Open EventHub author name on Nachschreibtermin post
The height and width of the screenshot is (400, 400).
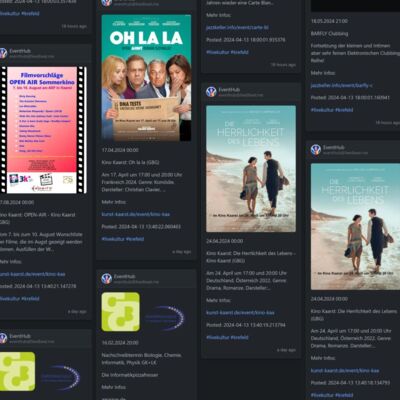[x=124, y=276]
